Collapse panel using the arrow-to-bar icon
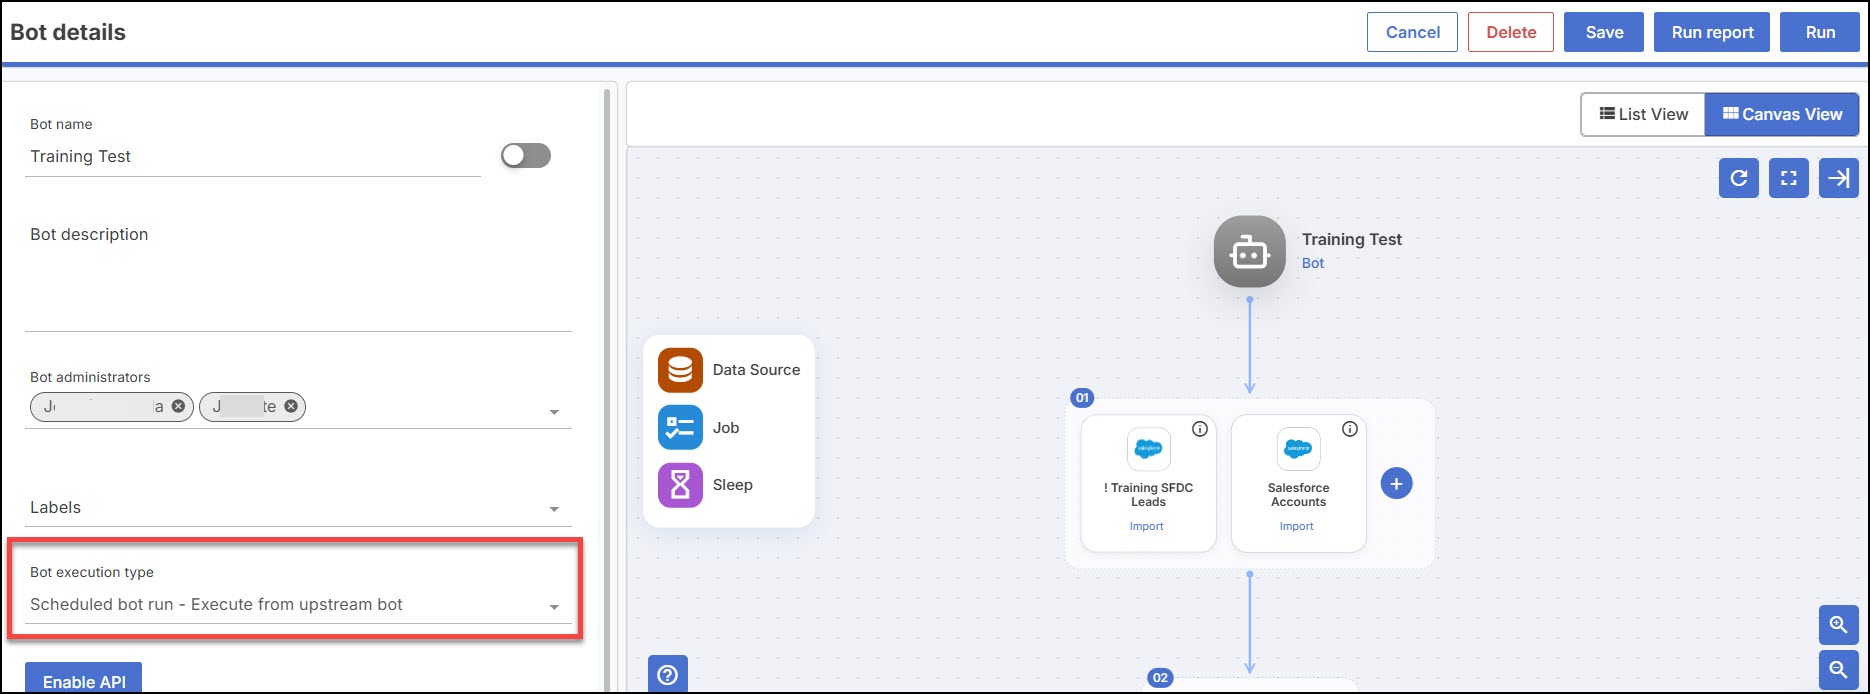 1838,178
